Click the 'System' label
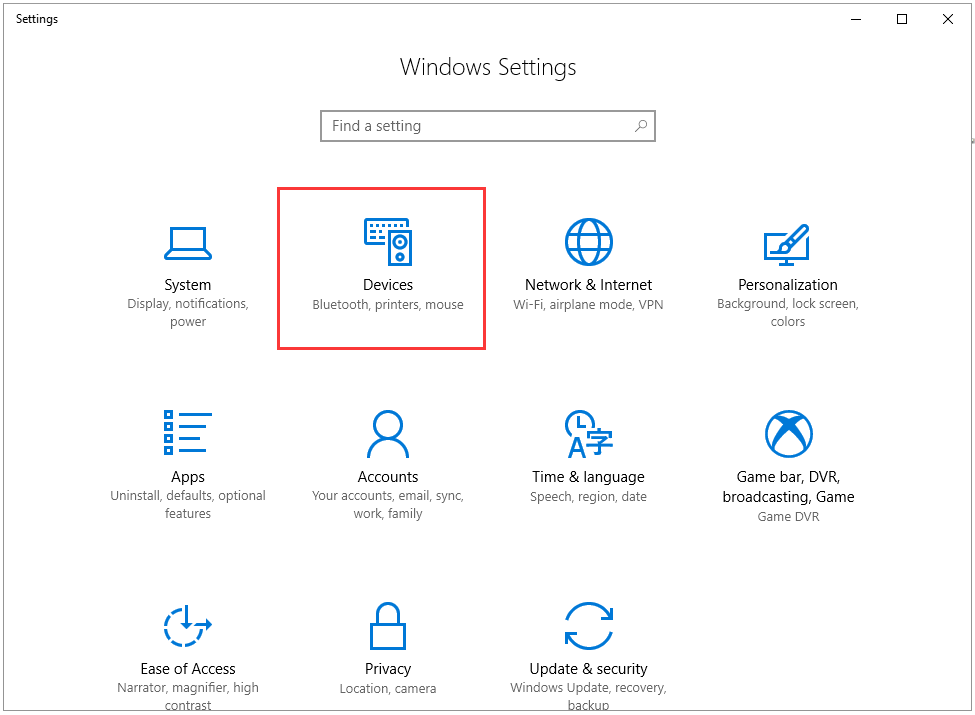The image size is (975, 715). (188, 285)
